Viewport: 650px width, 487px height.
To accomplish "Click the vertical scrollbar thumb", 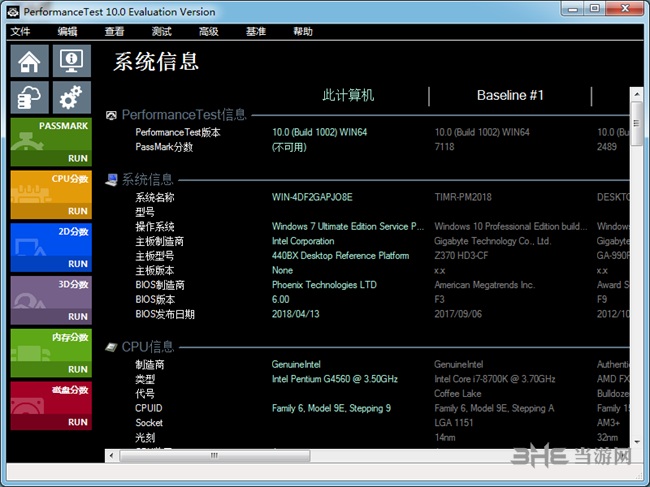I will (x=636, y=124).
